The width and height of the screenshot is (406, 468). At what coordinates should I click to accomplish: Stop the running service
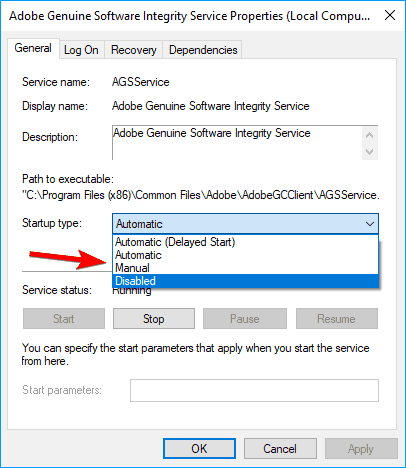[x=154, y=319]
